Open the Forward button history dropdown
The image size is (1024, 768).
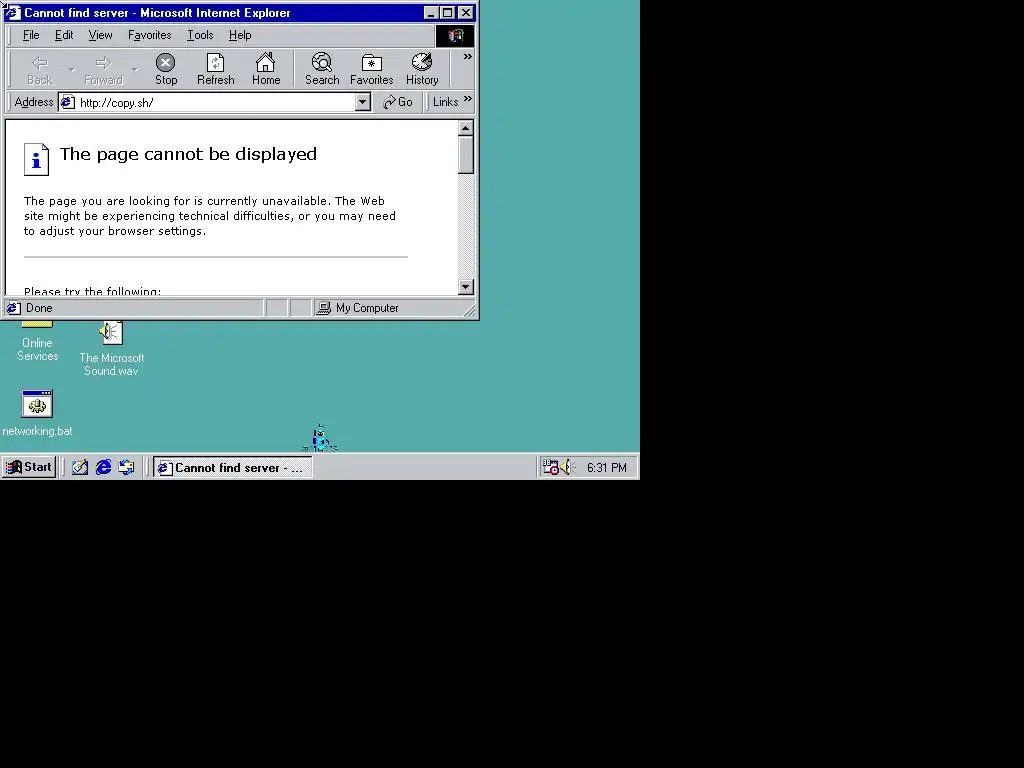[135, 69]
